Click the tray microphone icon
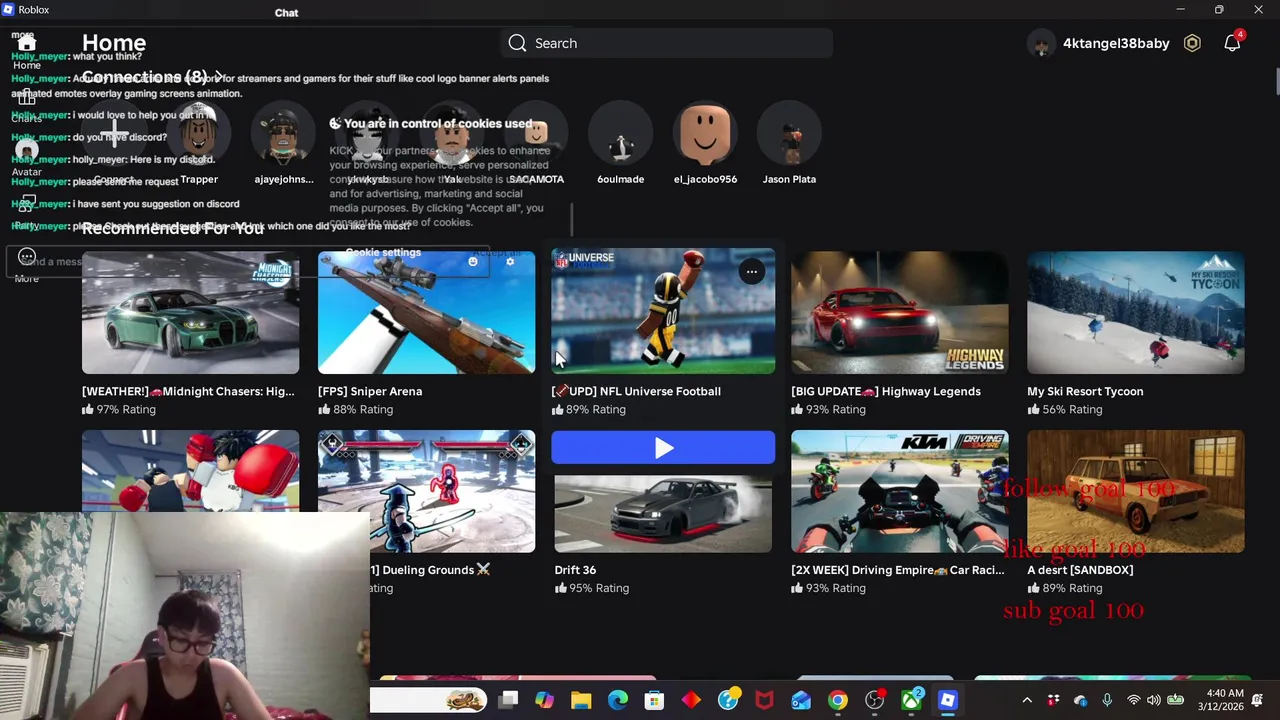 click(1107, 700)
